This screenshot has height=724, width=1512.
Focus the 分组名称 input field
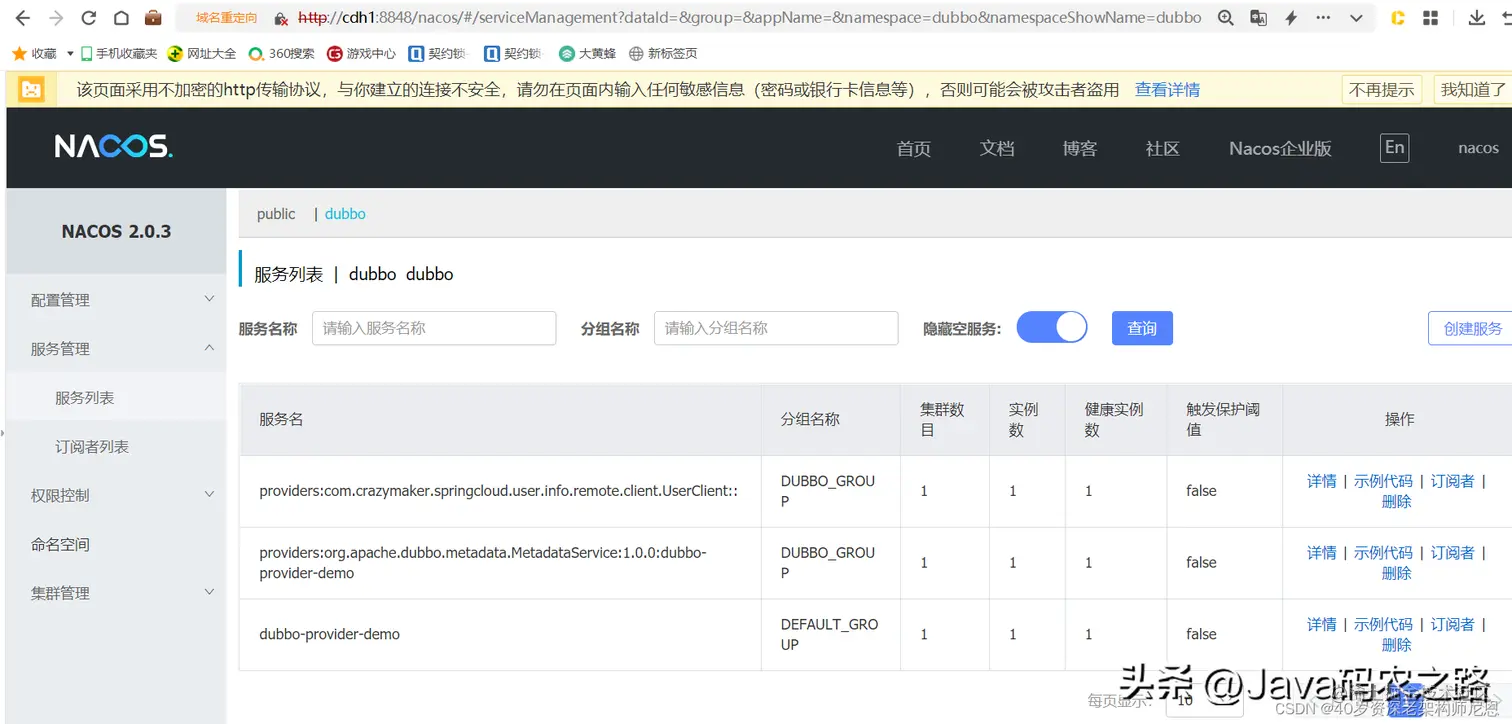(x=776, y=328)
